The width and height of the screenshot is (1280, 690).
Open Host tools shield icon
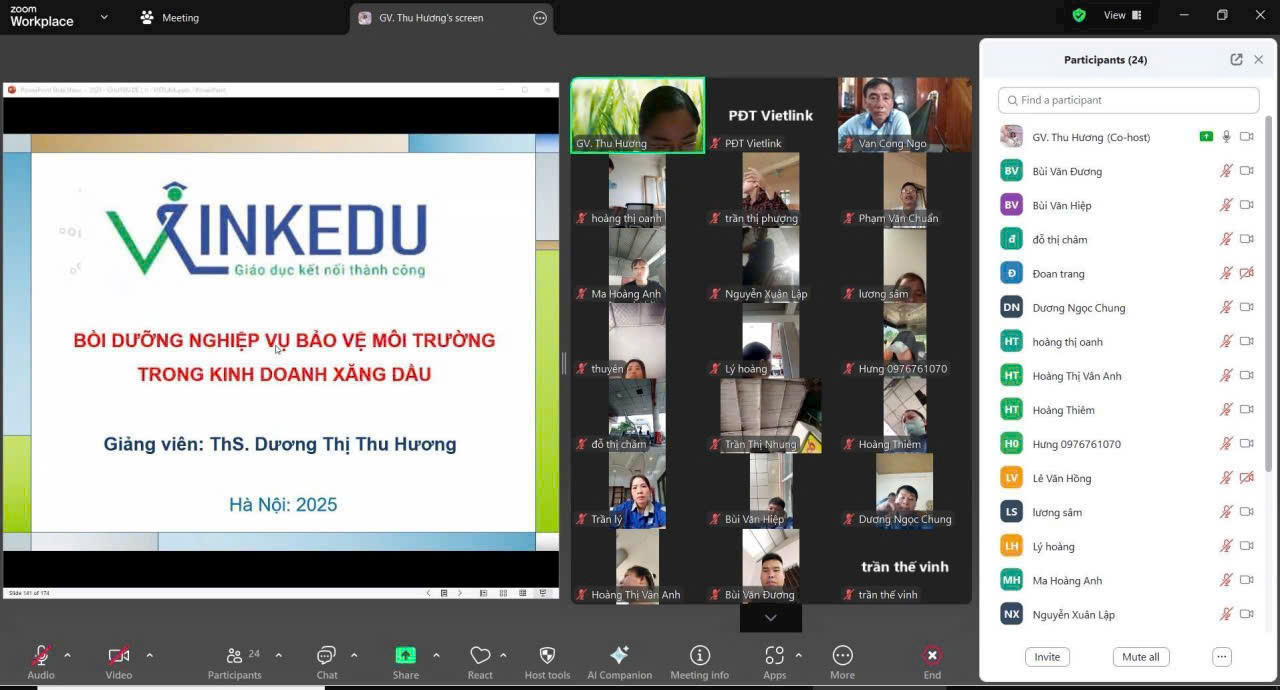[x=547, y=656]
